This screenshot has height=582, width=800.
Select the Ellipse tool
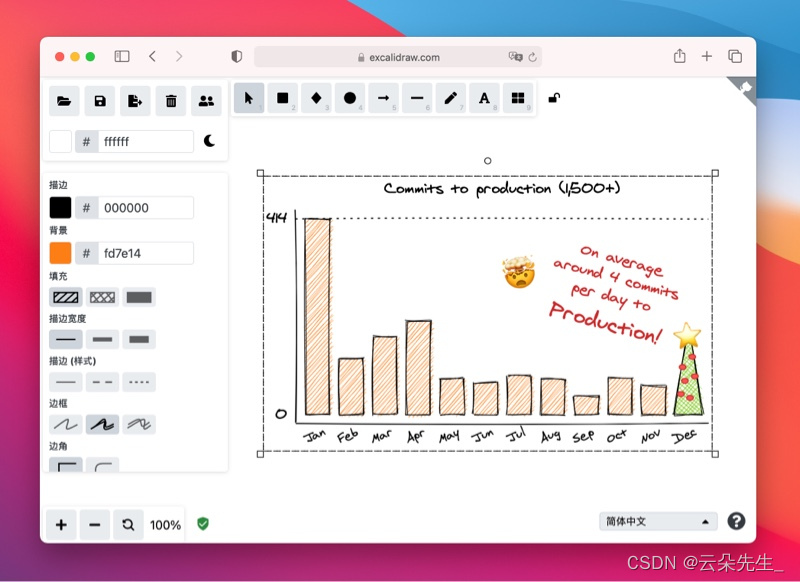point(350,98)
